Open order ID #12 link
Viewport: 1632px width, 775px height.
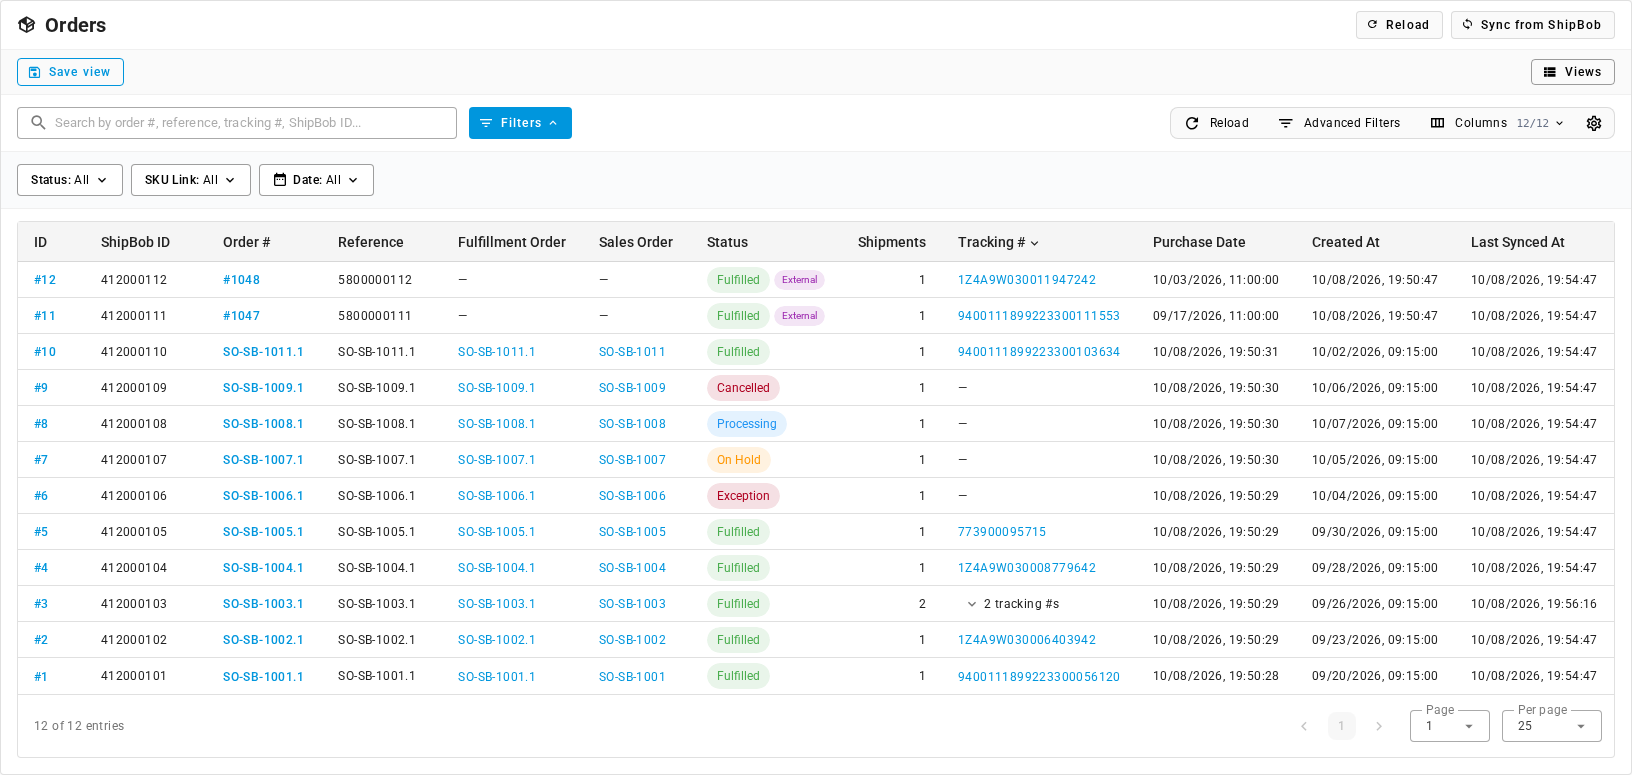45,280
